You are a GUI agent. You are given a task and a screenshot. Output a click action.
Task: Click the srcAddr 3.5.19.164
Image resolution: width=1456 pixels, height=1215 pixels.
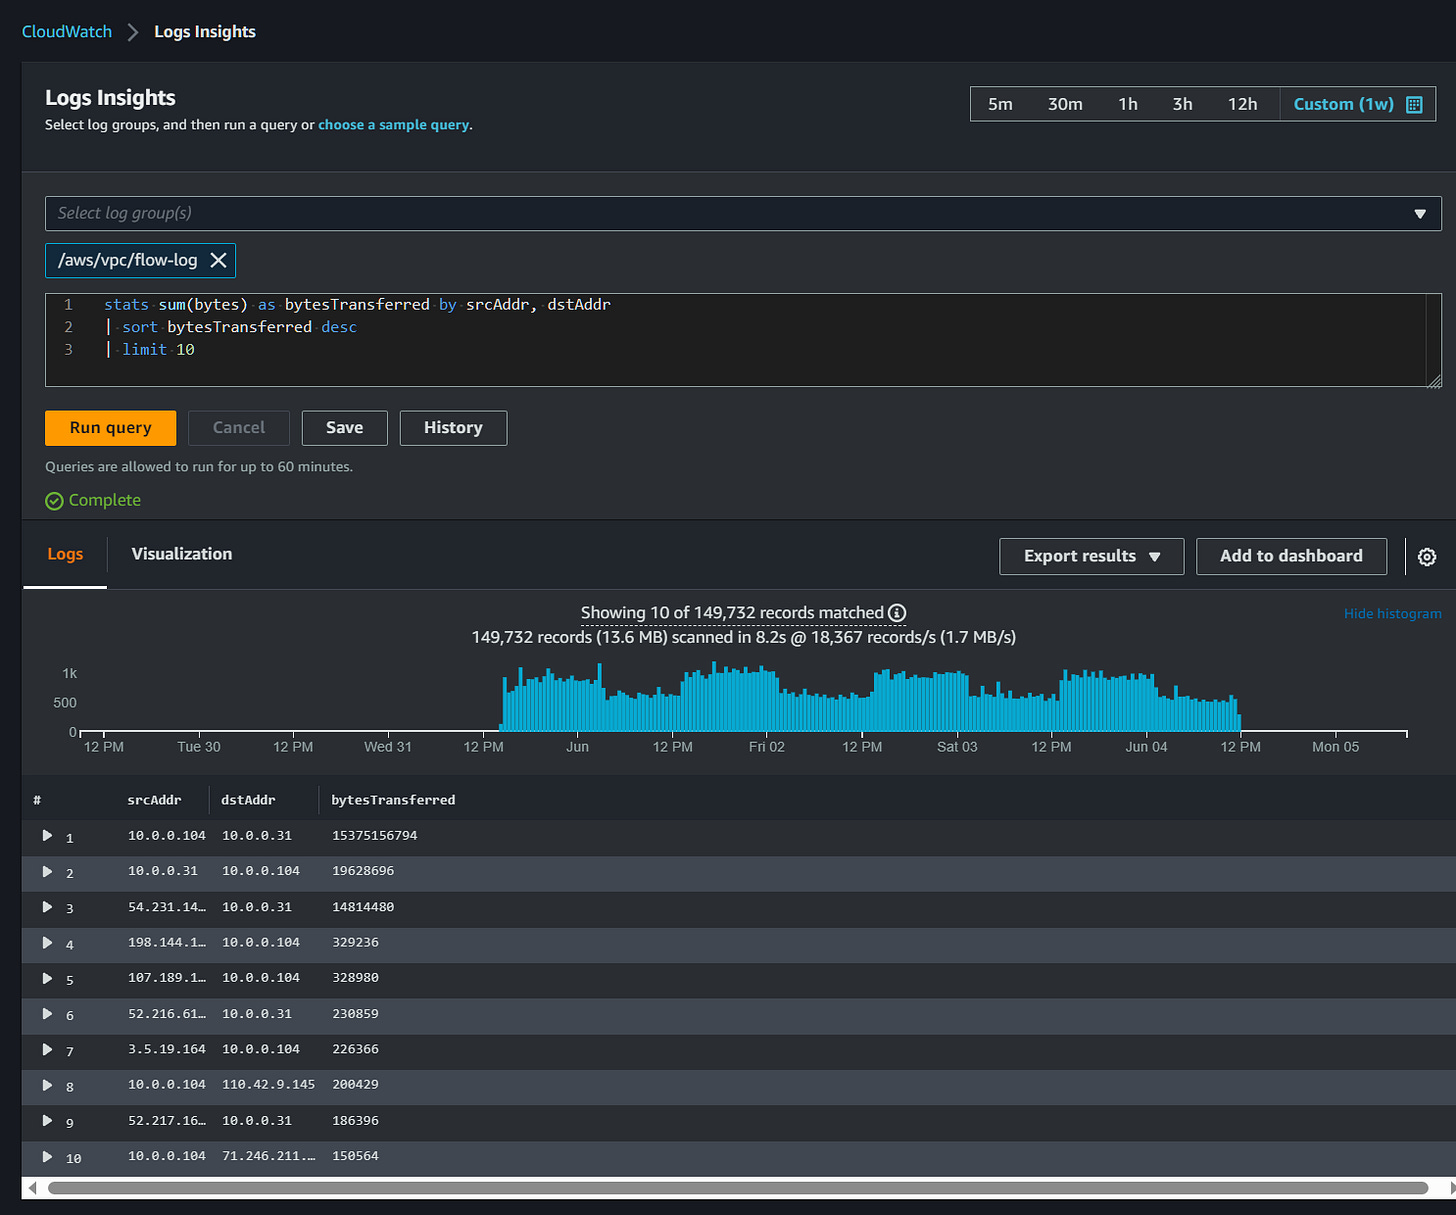[167, 1049]
